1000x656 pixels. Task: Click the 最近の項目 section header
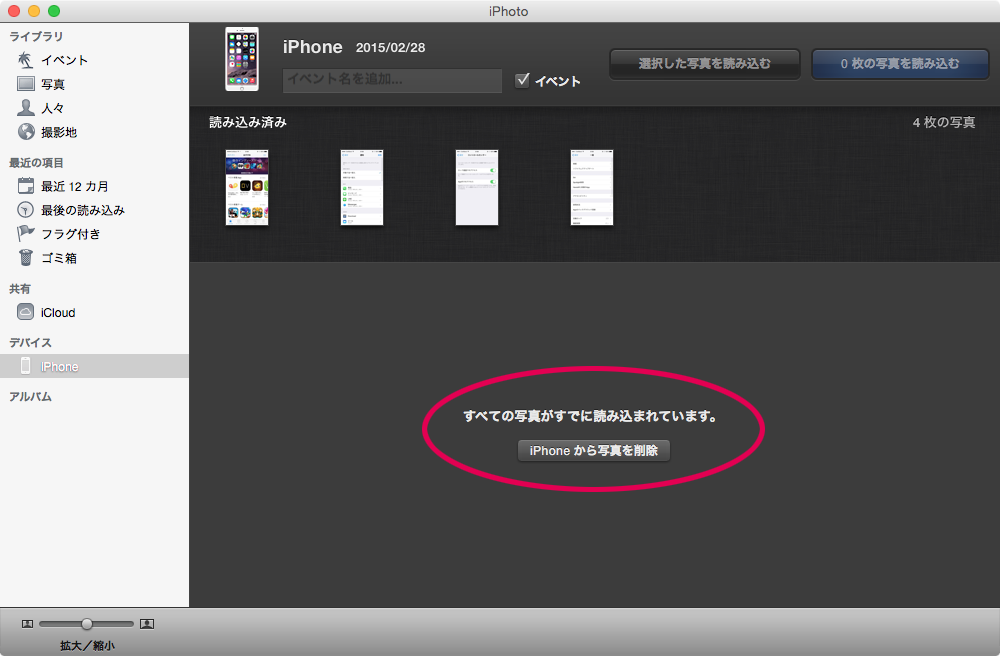pos(36,163)
